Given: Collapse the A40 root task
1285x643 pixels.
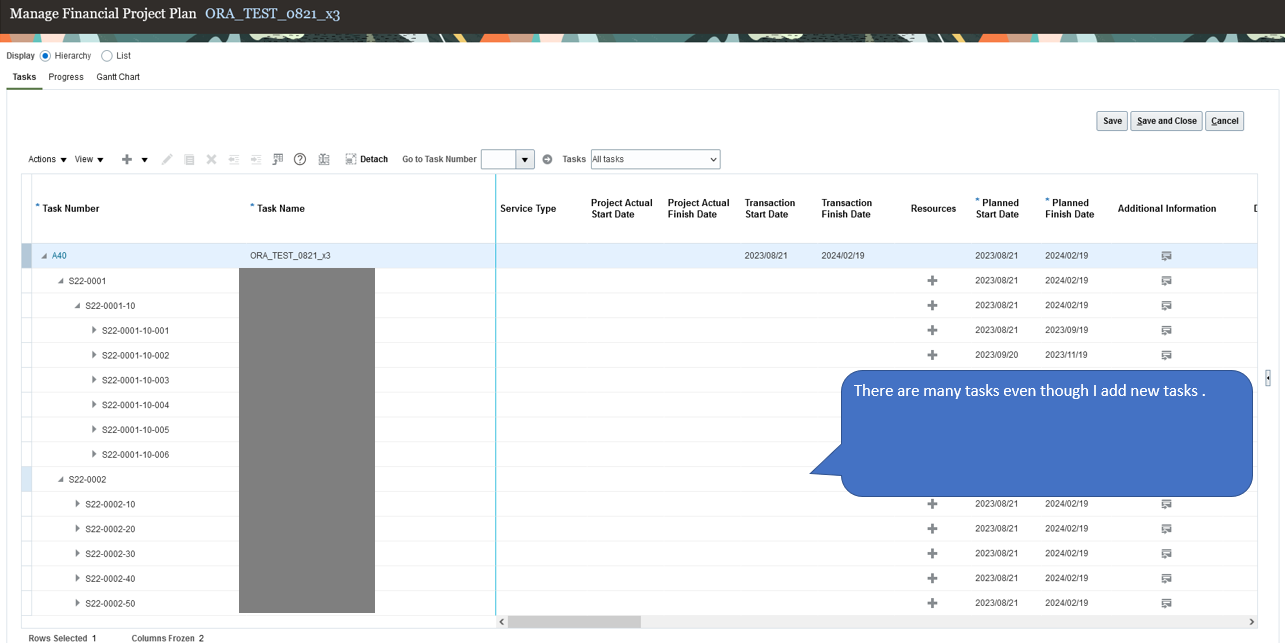Looking at the screenshot, I should (44, 256).
